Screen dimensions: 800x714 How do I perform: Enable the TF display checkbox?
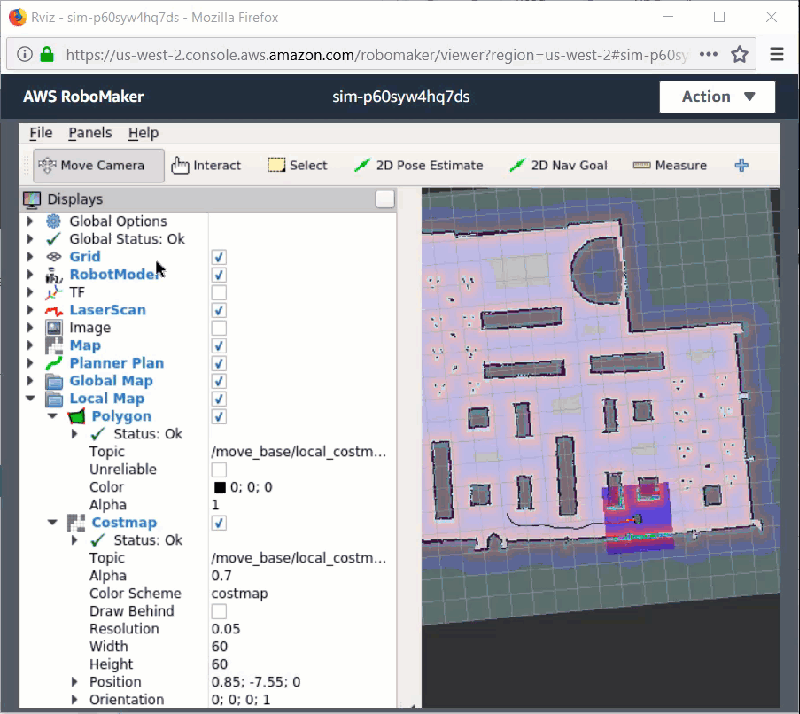point(219,292)
